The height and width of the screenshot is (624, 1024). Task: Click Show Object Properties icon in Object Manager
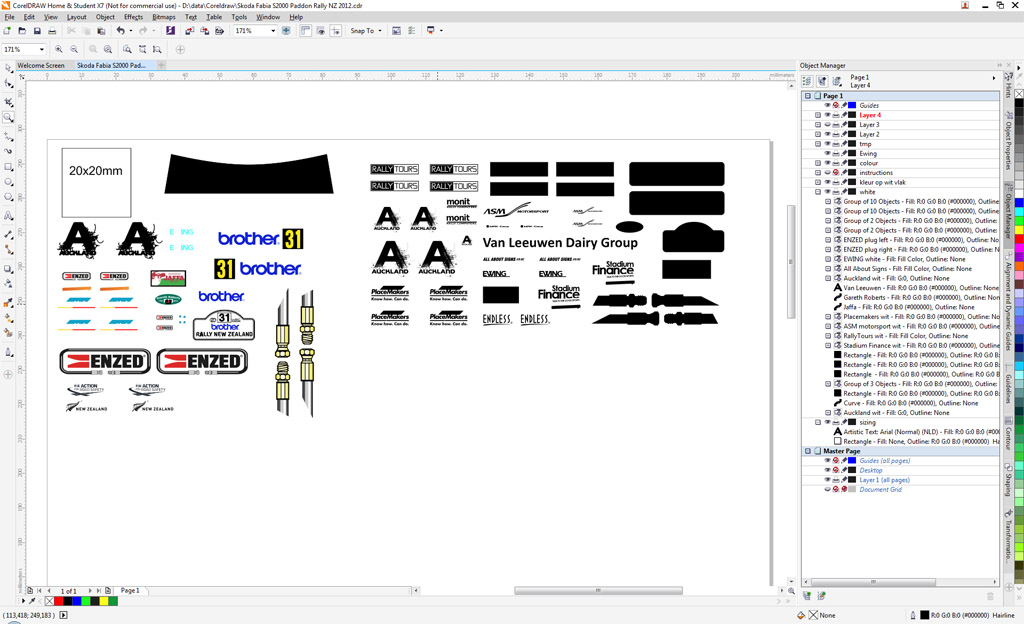[807, 81]
